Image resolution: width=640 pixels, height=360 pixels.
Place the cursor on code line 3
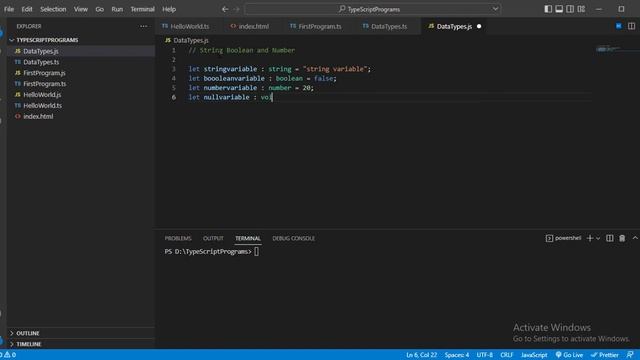[279, 69]
